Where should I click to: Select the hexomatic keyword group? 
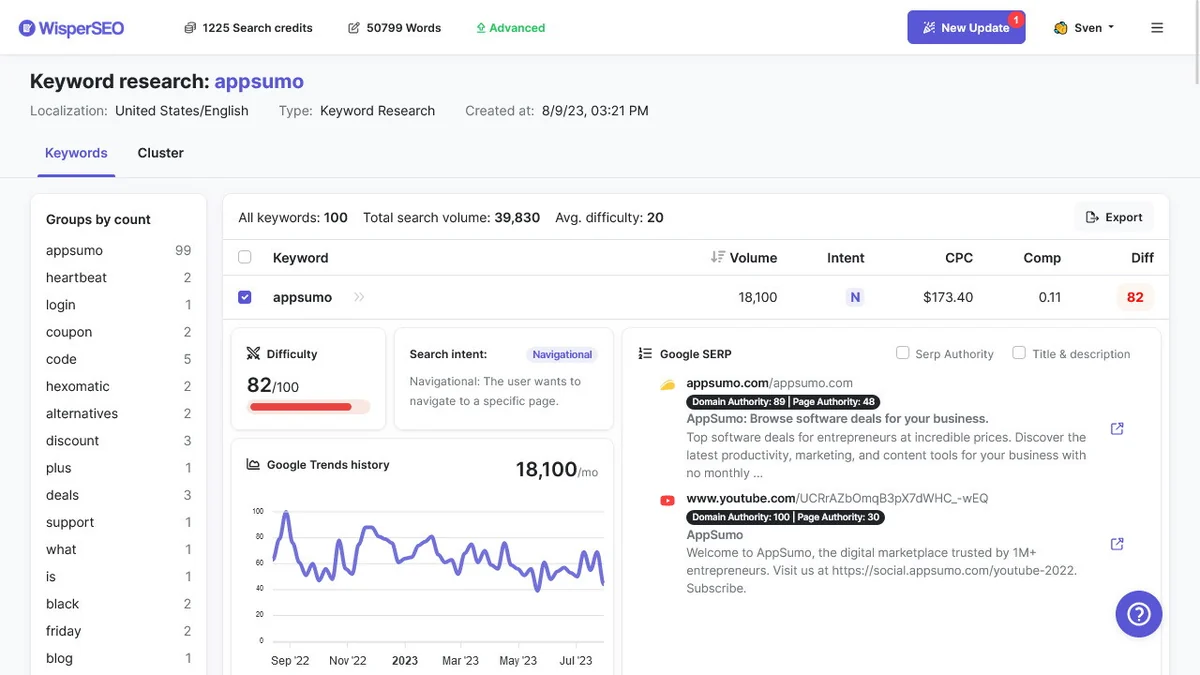(78, 386)
